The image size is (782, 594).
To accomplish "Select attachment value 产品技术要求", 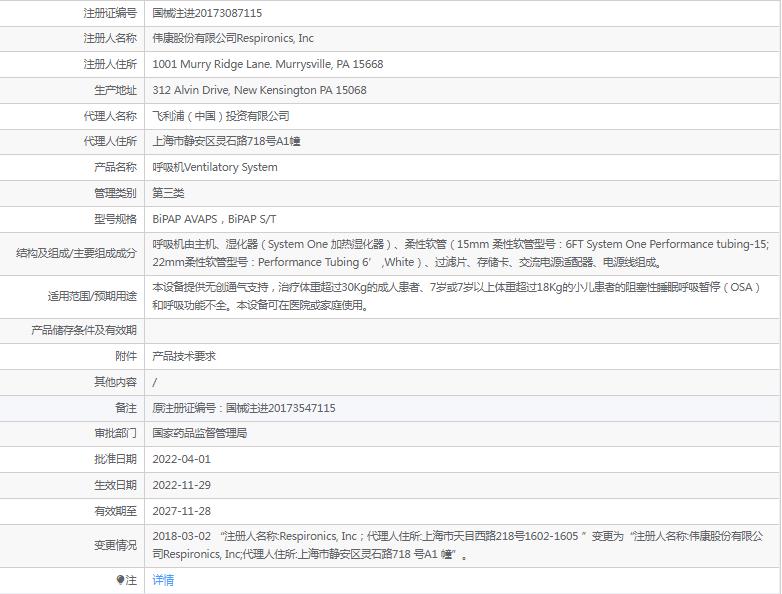I will [x=184, y=356].
